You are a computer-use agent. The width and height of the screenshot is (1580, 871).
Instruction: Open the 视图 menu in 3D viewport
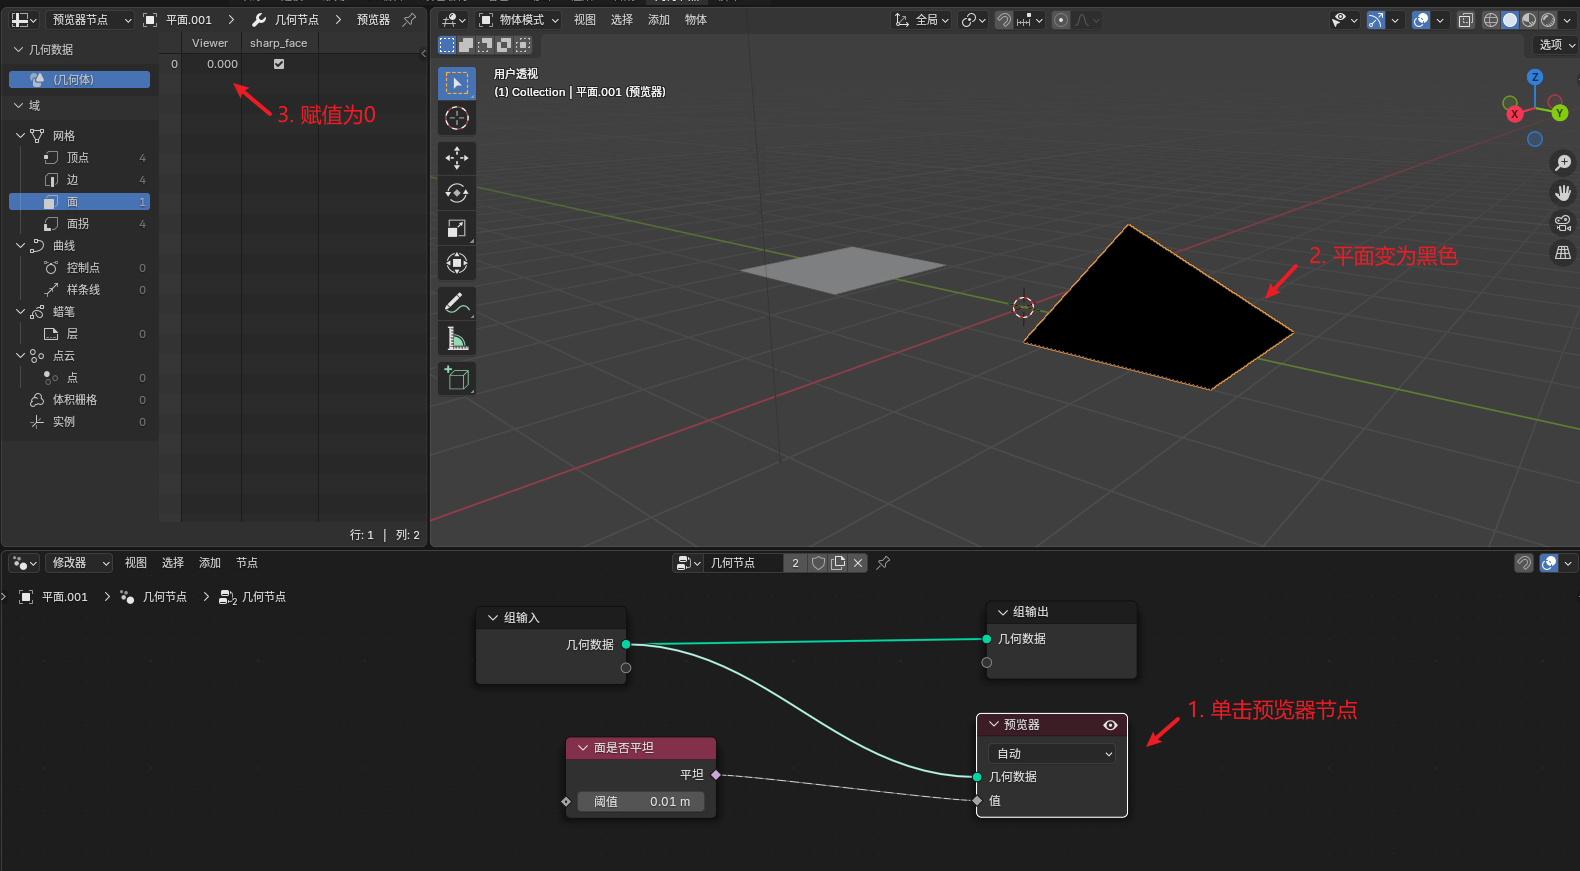tap(585, 20)
